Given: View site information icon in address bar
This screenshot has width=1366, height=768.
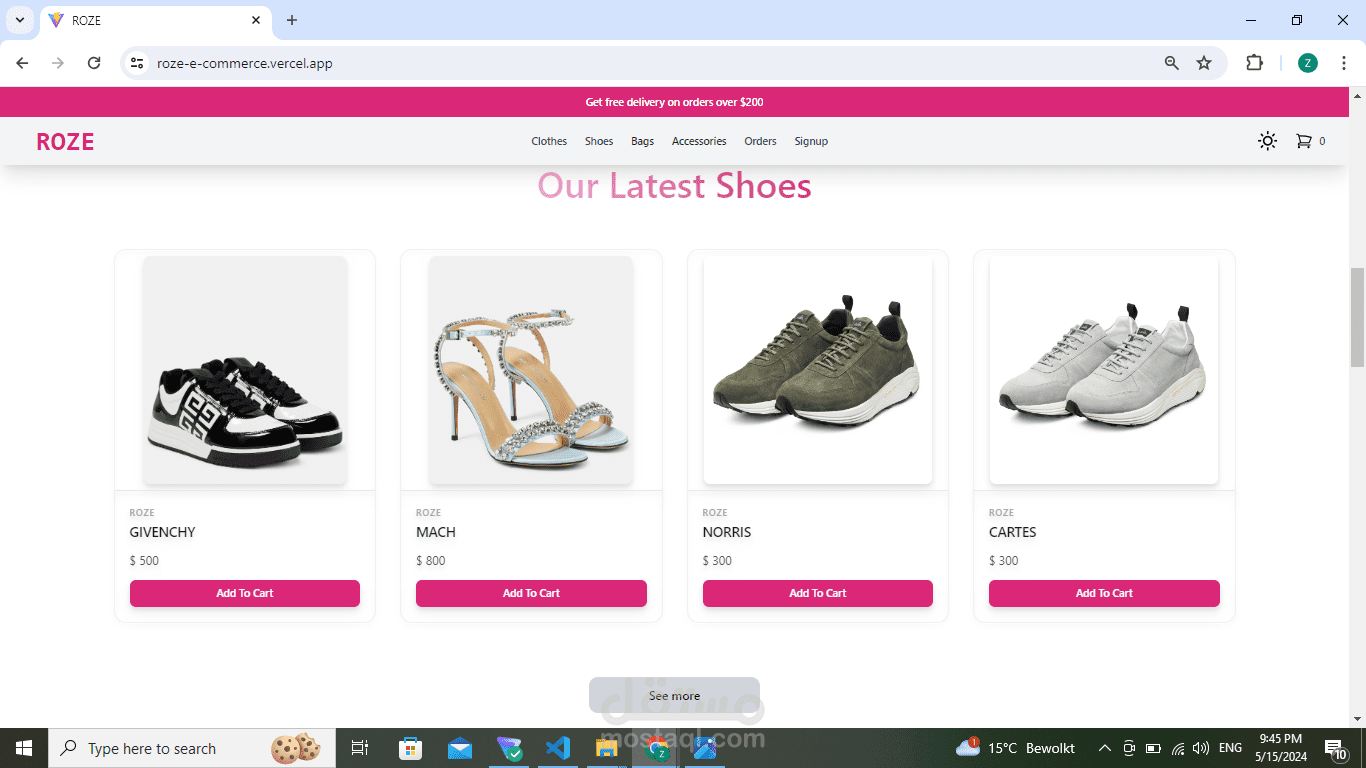Looking at the screenshot, I should (x=137, y=63).
